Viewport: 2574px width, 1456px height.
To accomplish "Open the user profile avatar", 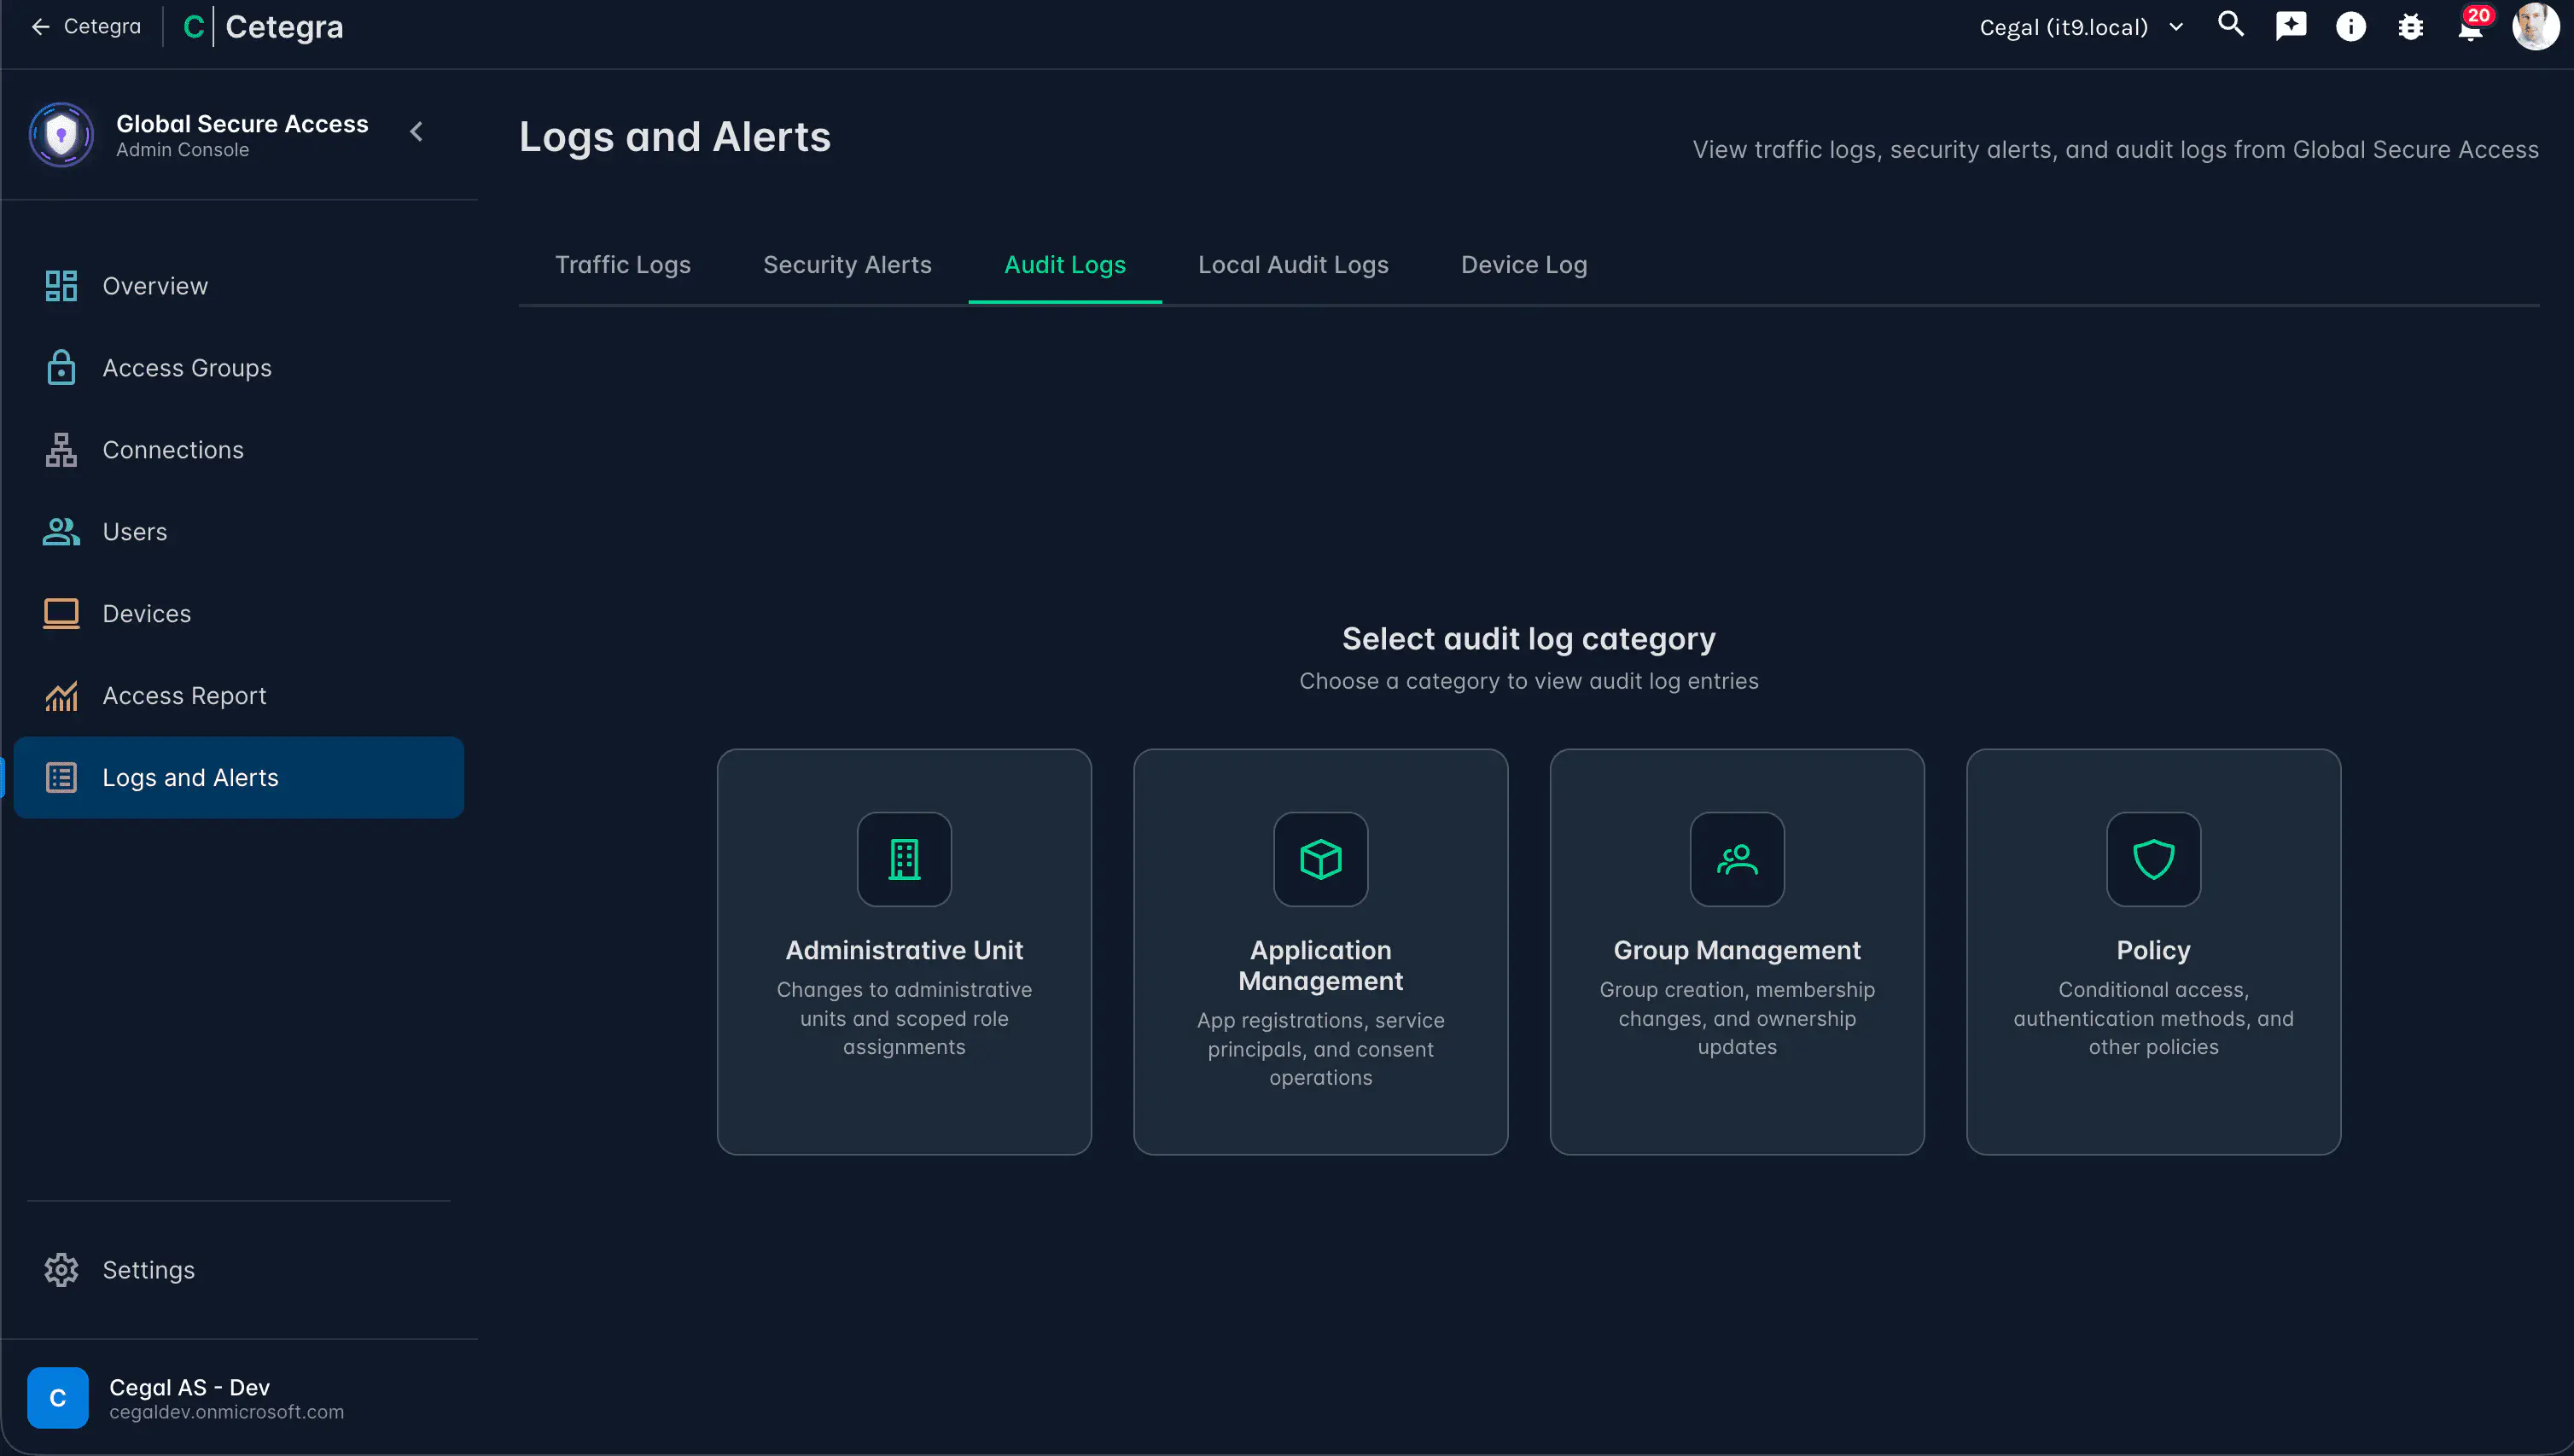I will [x=2535, y=26].
